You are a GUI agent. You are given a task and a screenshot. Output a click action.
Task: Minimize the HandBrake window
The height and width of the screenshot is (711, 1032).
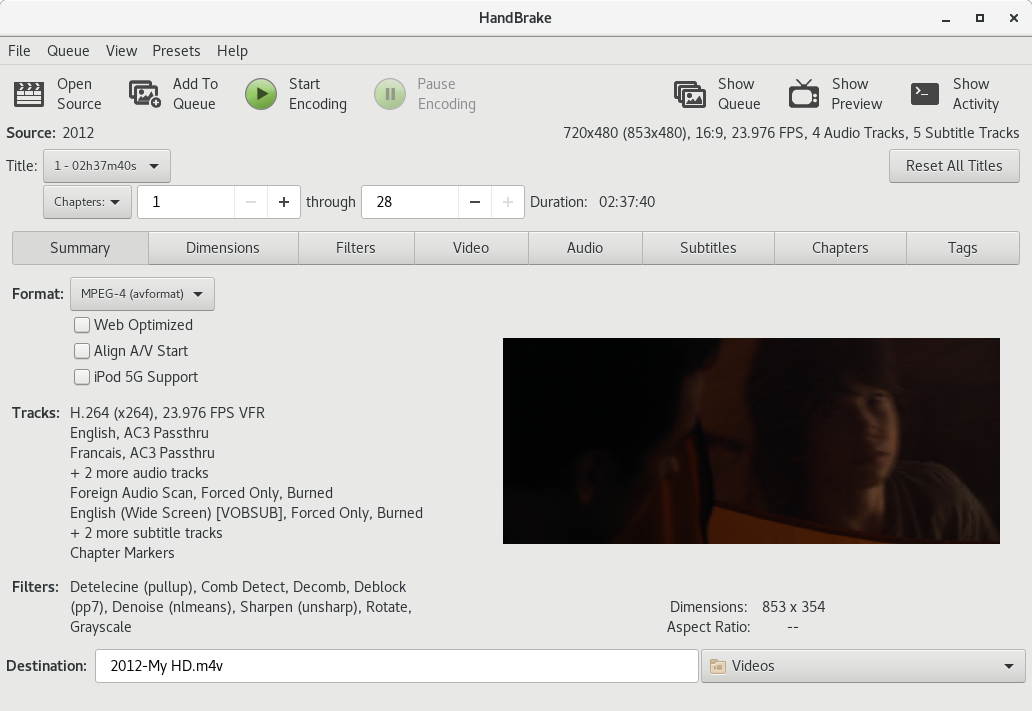click(x=946, y=18)
